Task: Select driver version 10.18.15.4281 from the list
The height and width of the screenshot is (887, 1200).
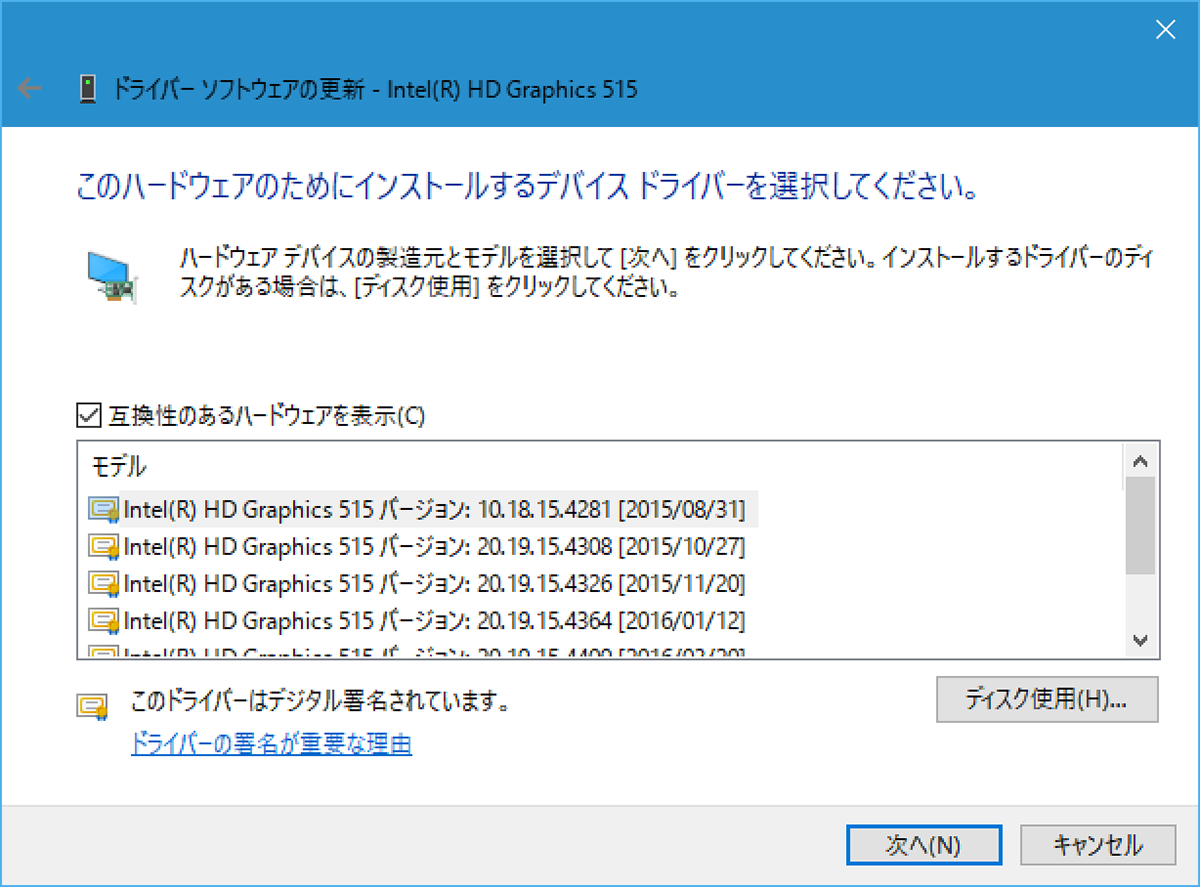Action: [400, 509]
